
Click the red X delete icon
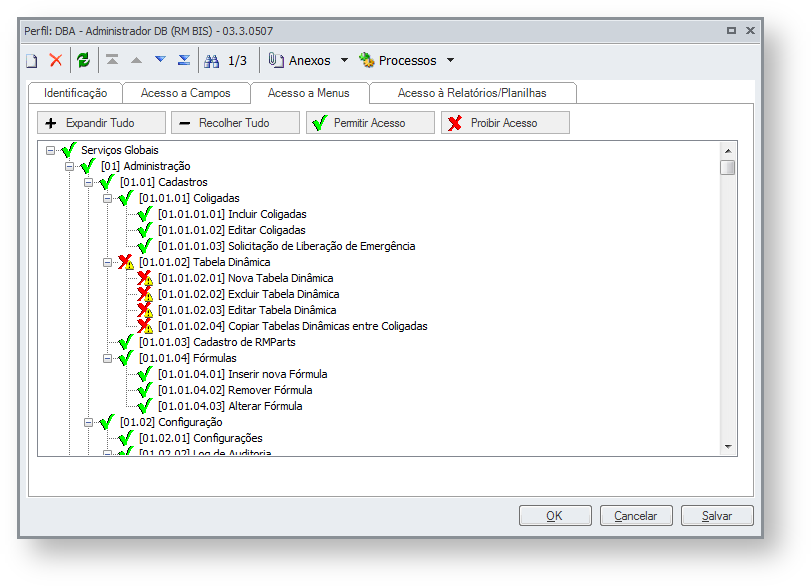[x=55, y=60]
